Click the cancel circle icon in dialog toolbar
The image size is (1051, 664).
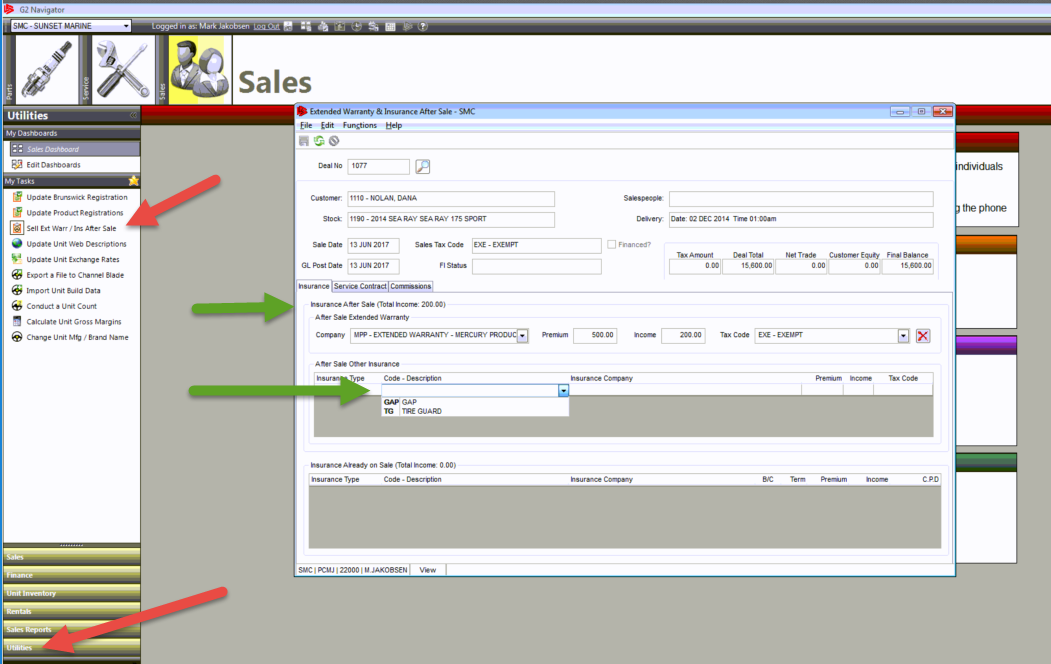point(334,141)
